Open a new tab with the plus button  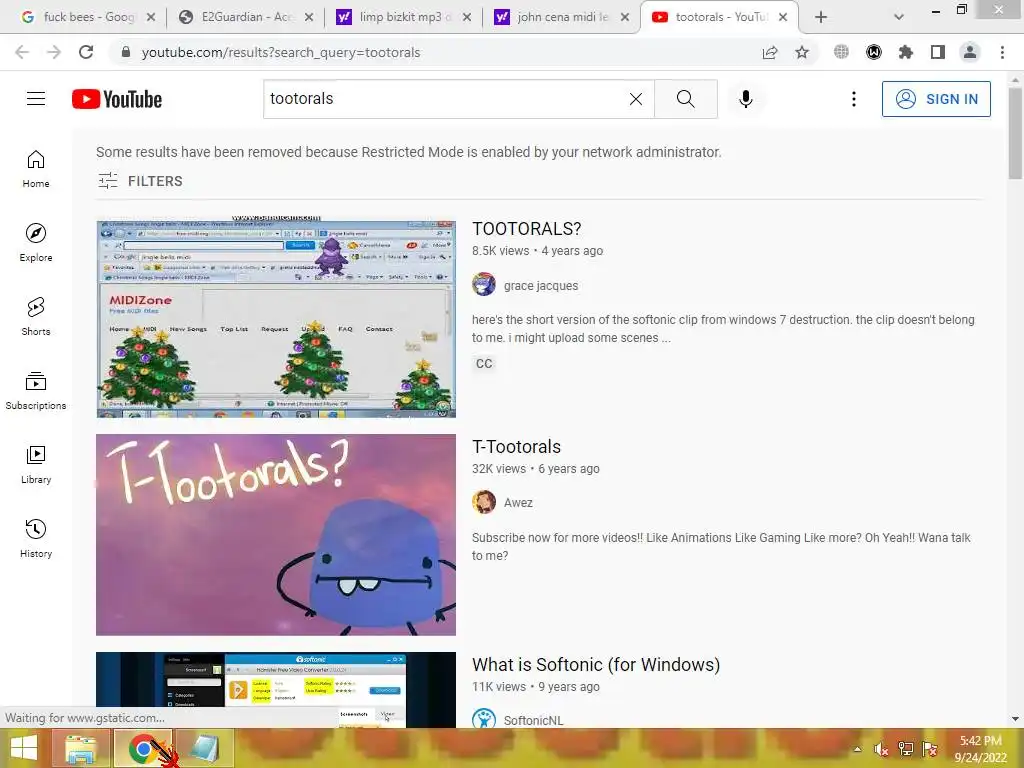click(821, 17)
